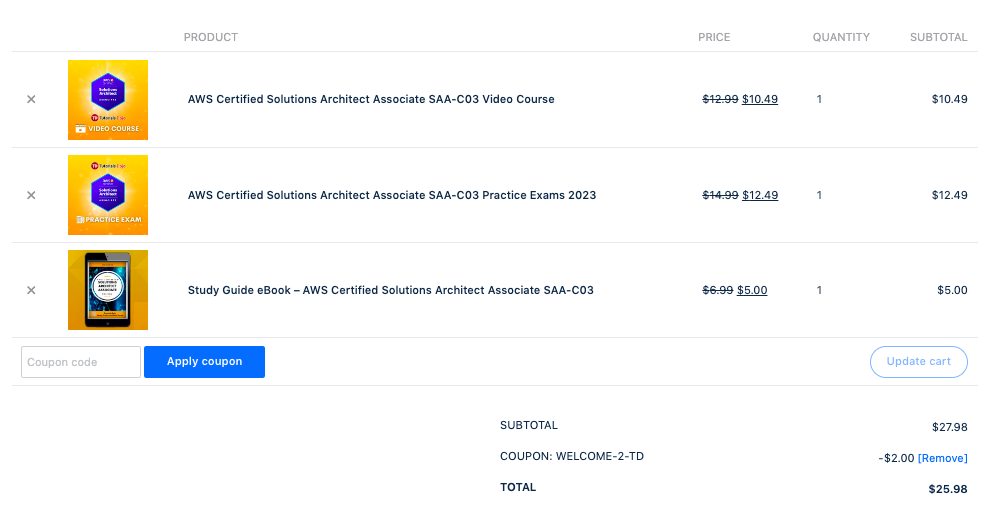The width and height of the screenshot is (992, 513).
Task: Open the Video Course product thumbnail
Action: [108, 100]
